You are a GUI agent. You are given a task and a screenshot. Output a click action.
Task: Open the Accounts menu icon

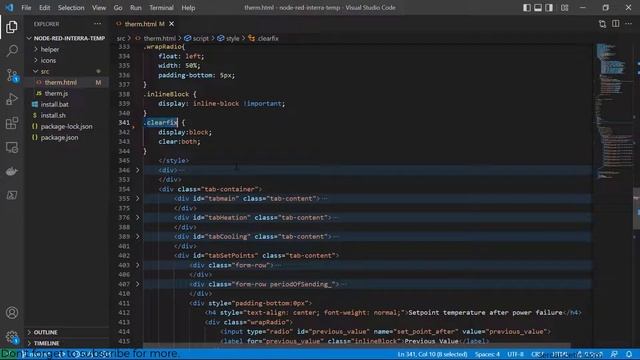click(12, 313)
